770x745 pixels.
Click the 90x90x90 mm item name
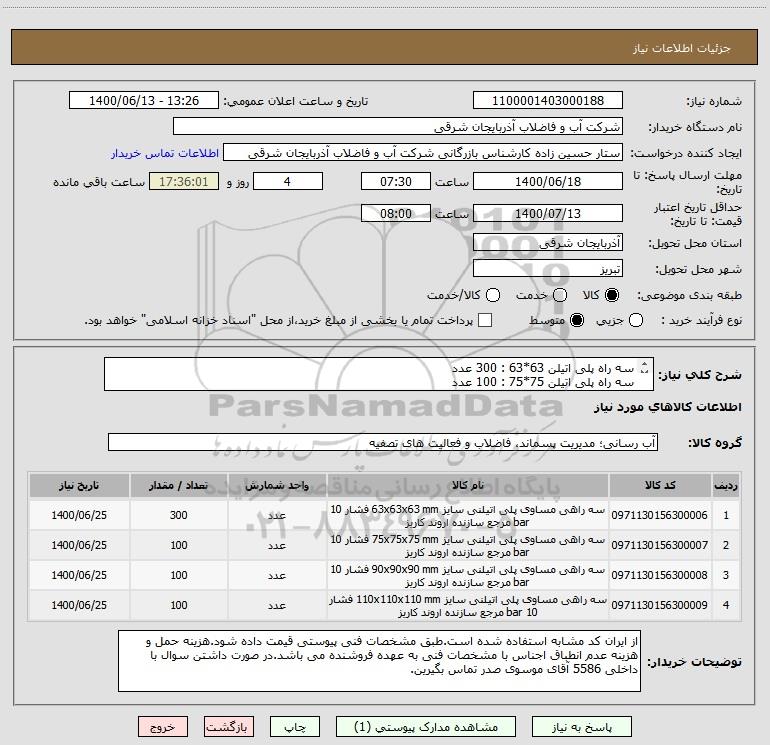(468, 576)
